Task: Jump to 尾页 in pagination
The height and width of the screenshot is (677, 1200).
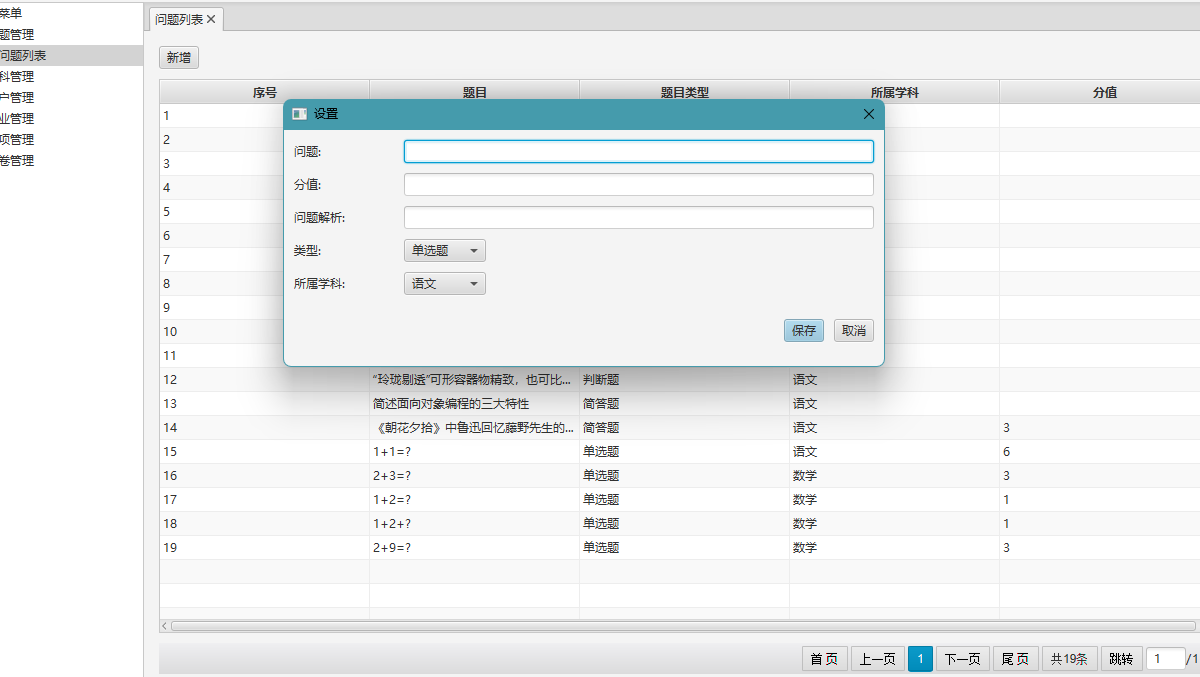Action: pos(1016,659)
